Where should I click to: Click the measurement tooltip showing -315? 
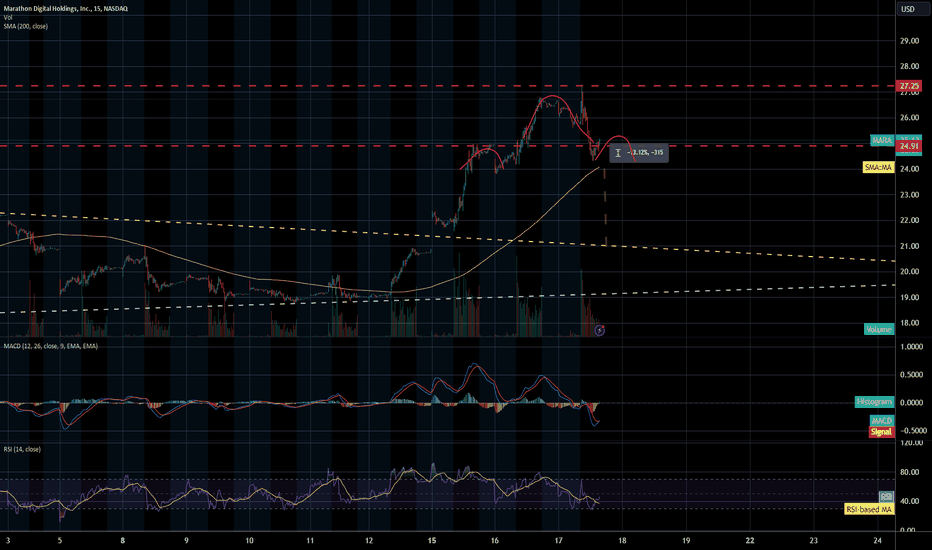[x=639, y=153]
